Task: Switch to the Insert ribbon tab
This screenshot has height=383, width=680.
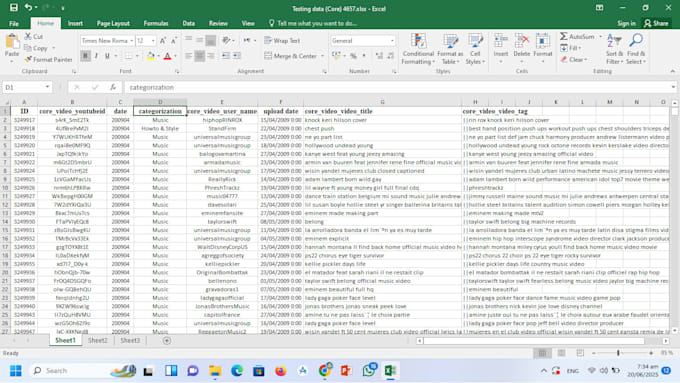Action: coord(75,23)
